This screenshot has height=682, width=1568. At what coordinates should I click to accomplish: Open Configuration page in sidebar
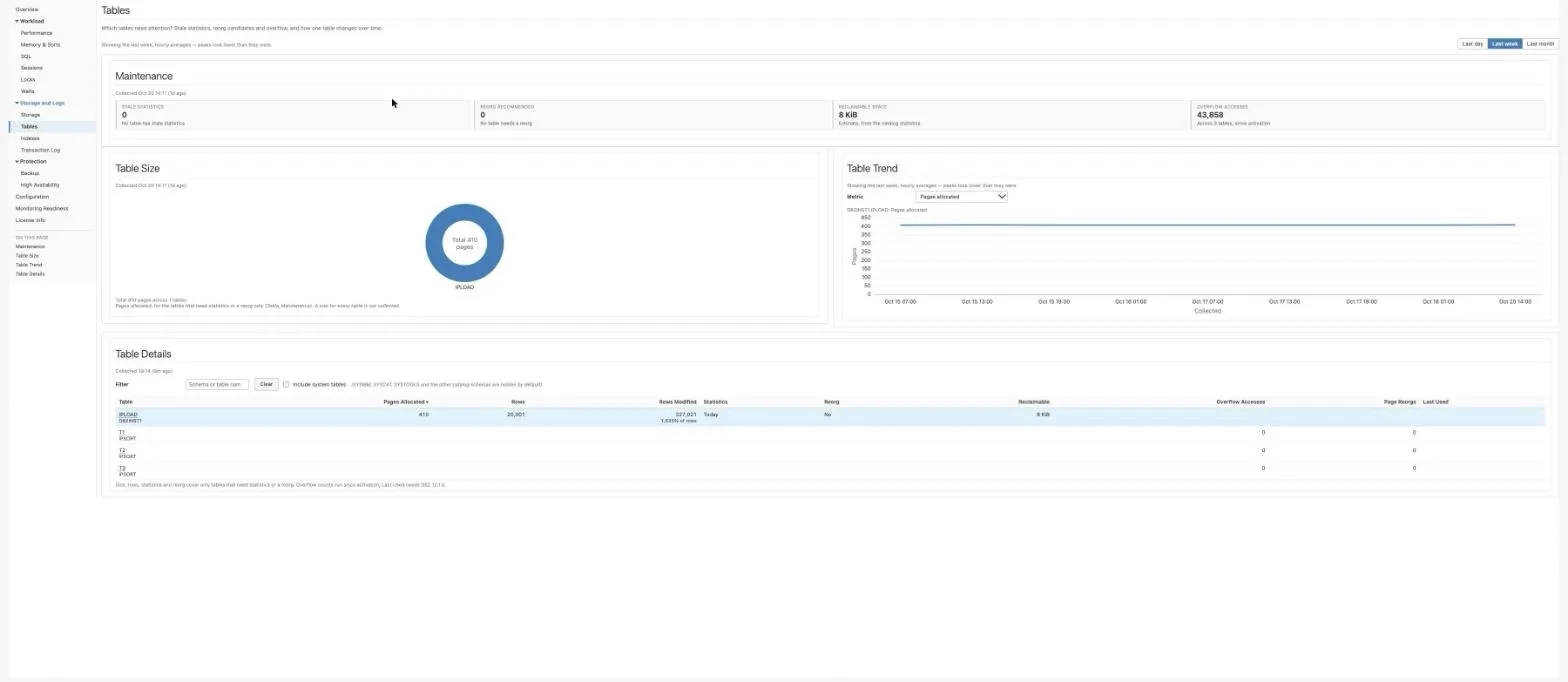click(32, 197)
